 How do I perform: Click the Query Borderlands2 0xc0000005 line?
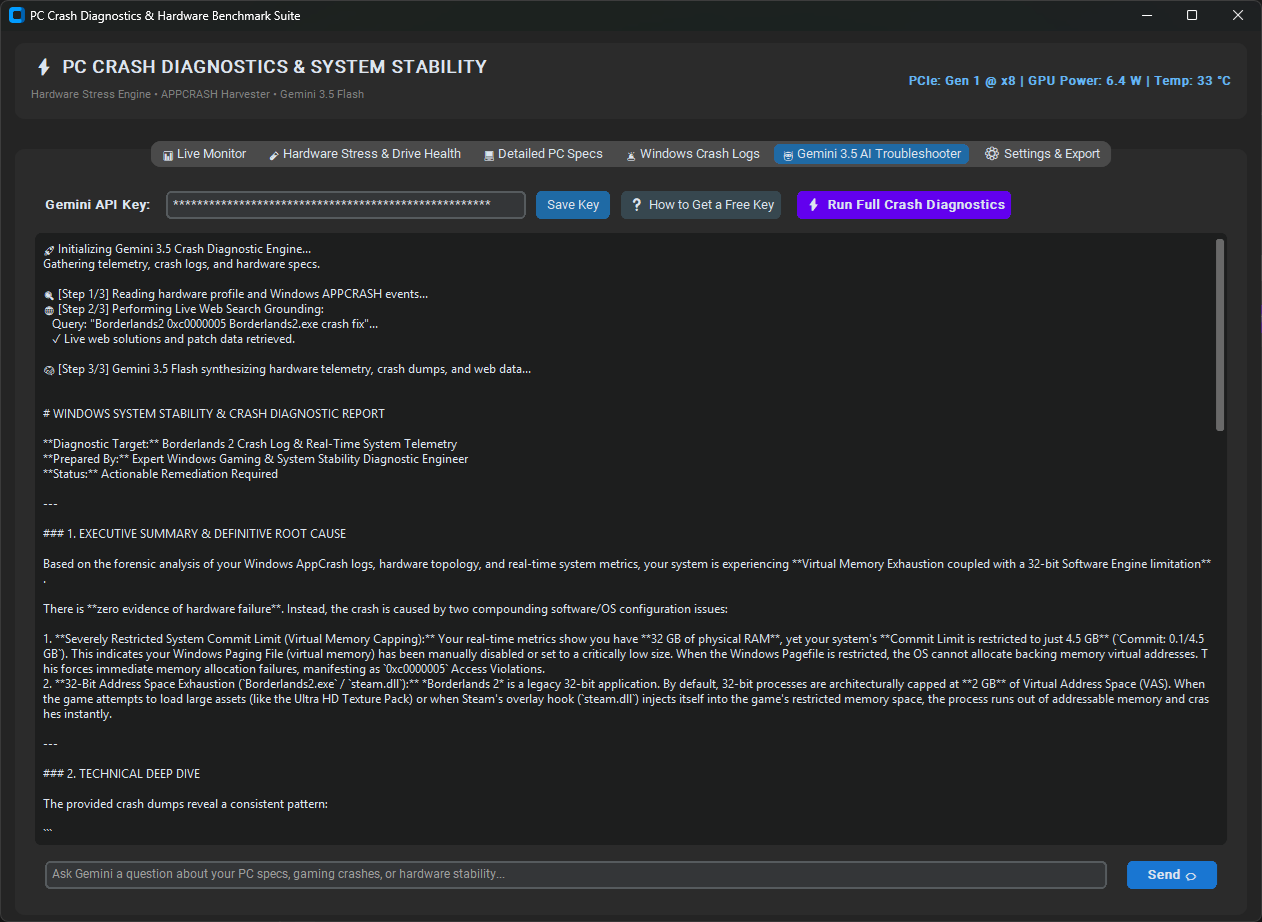coord(215,324)
